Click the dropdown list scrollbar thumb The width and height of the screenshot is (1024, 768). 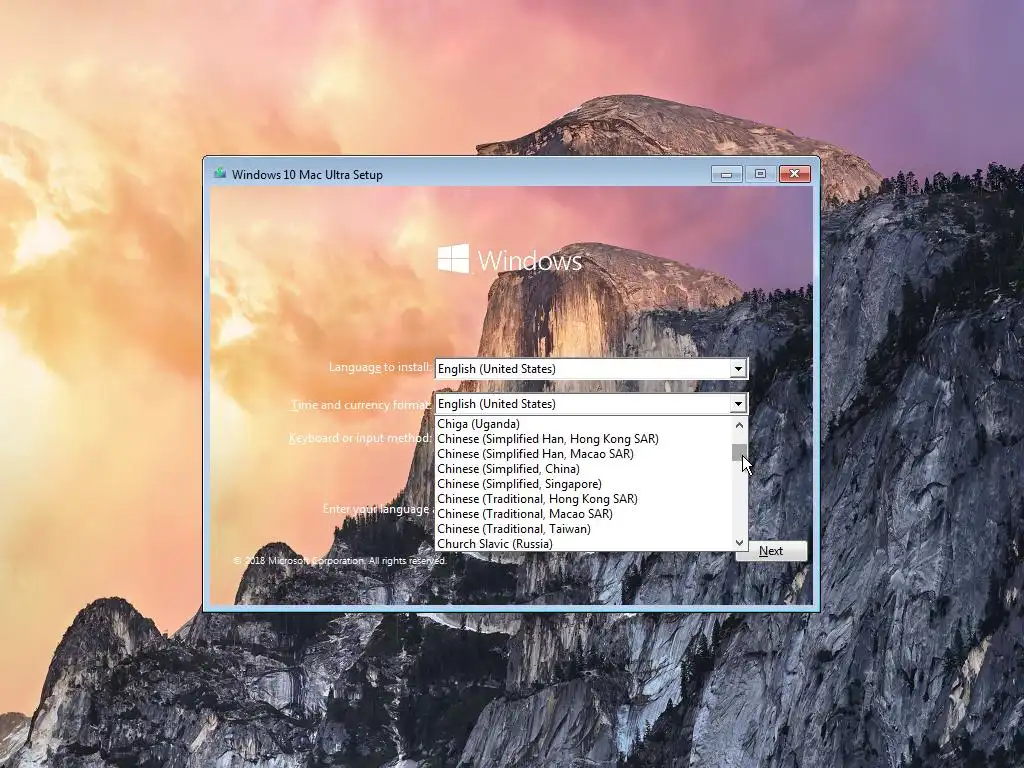pyautogui.click(x=739, y=452)
